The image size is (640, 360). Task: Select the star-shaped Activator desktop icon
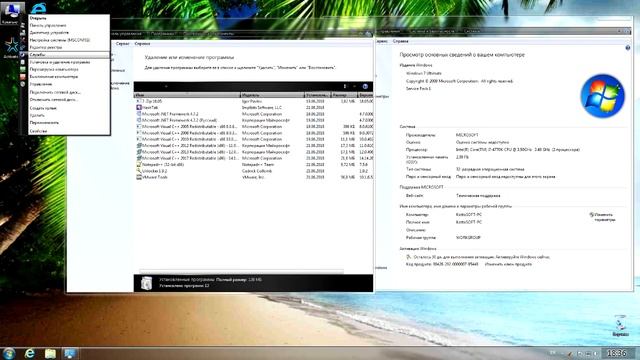11,48
